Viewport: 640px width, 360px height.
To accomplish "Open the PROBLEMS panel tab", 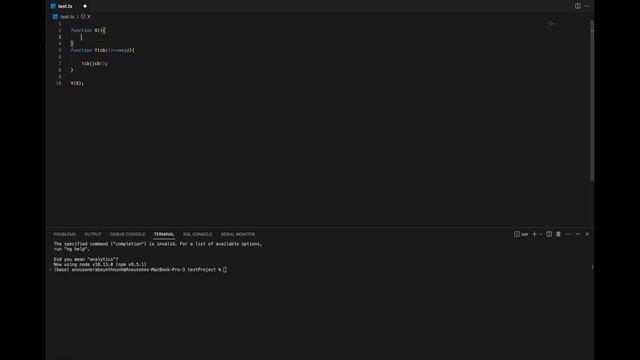I will (x=65, y=234).
